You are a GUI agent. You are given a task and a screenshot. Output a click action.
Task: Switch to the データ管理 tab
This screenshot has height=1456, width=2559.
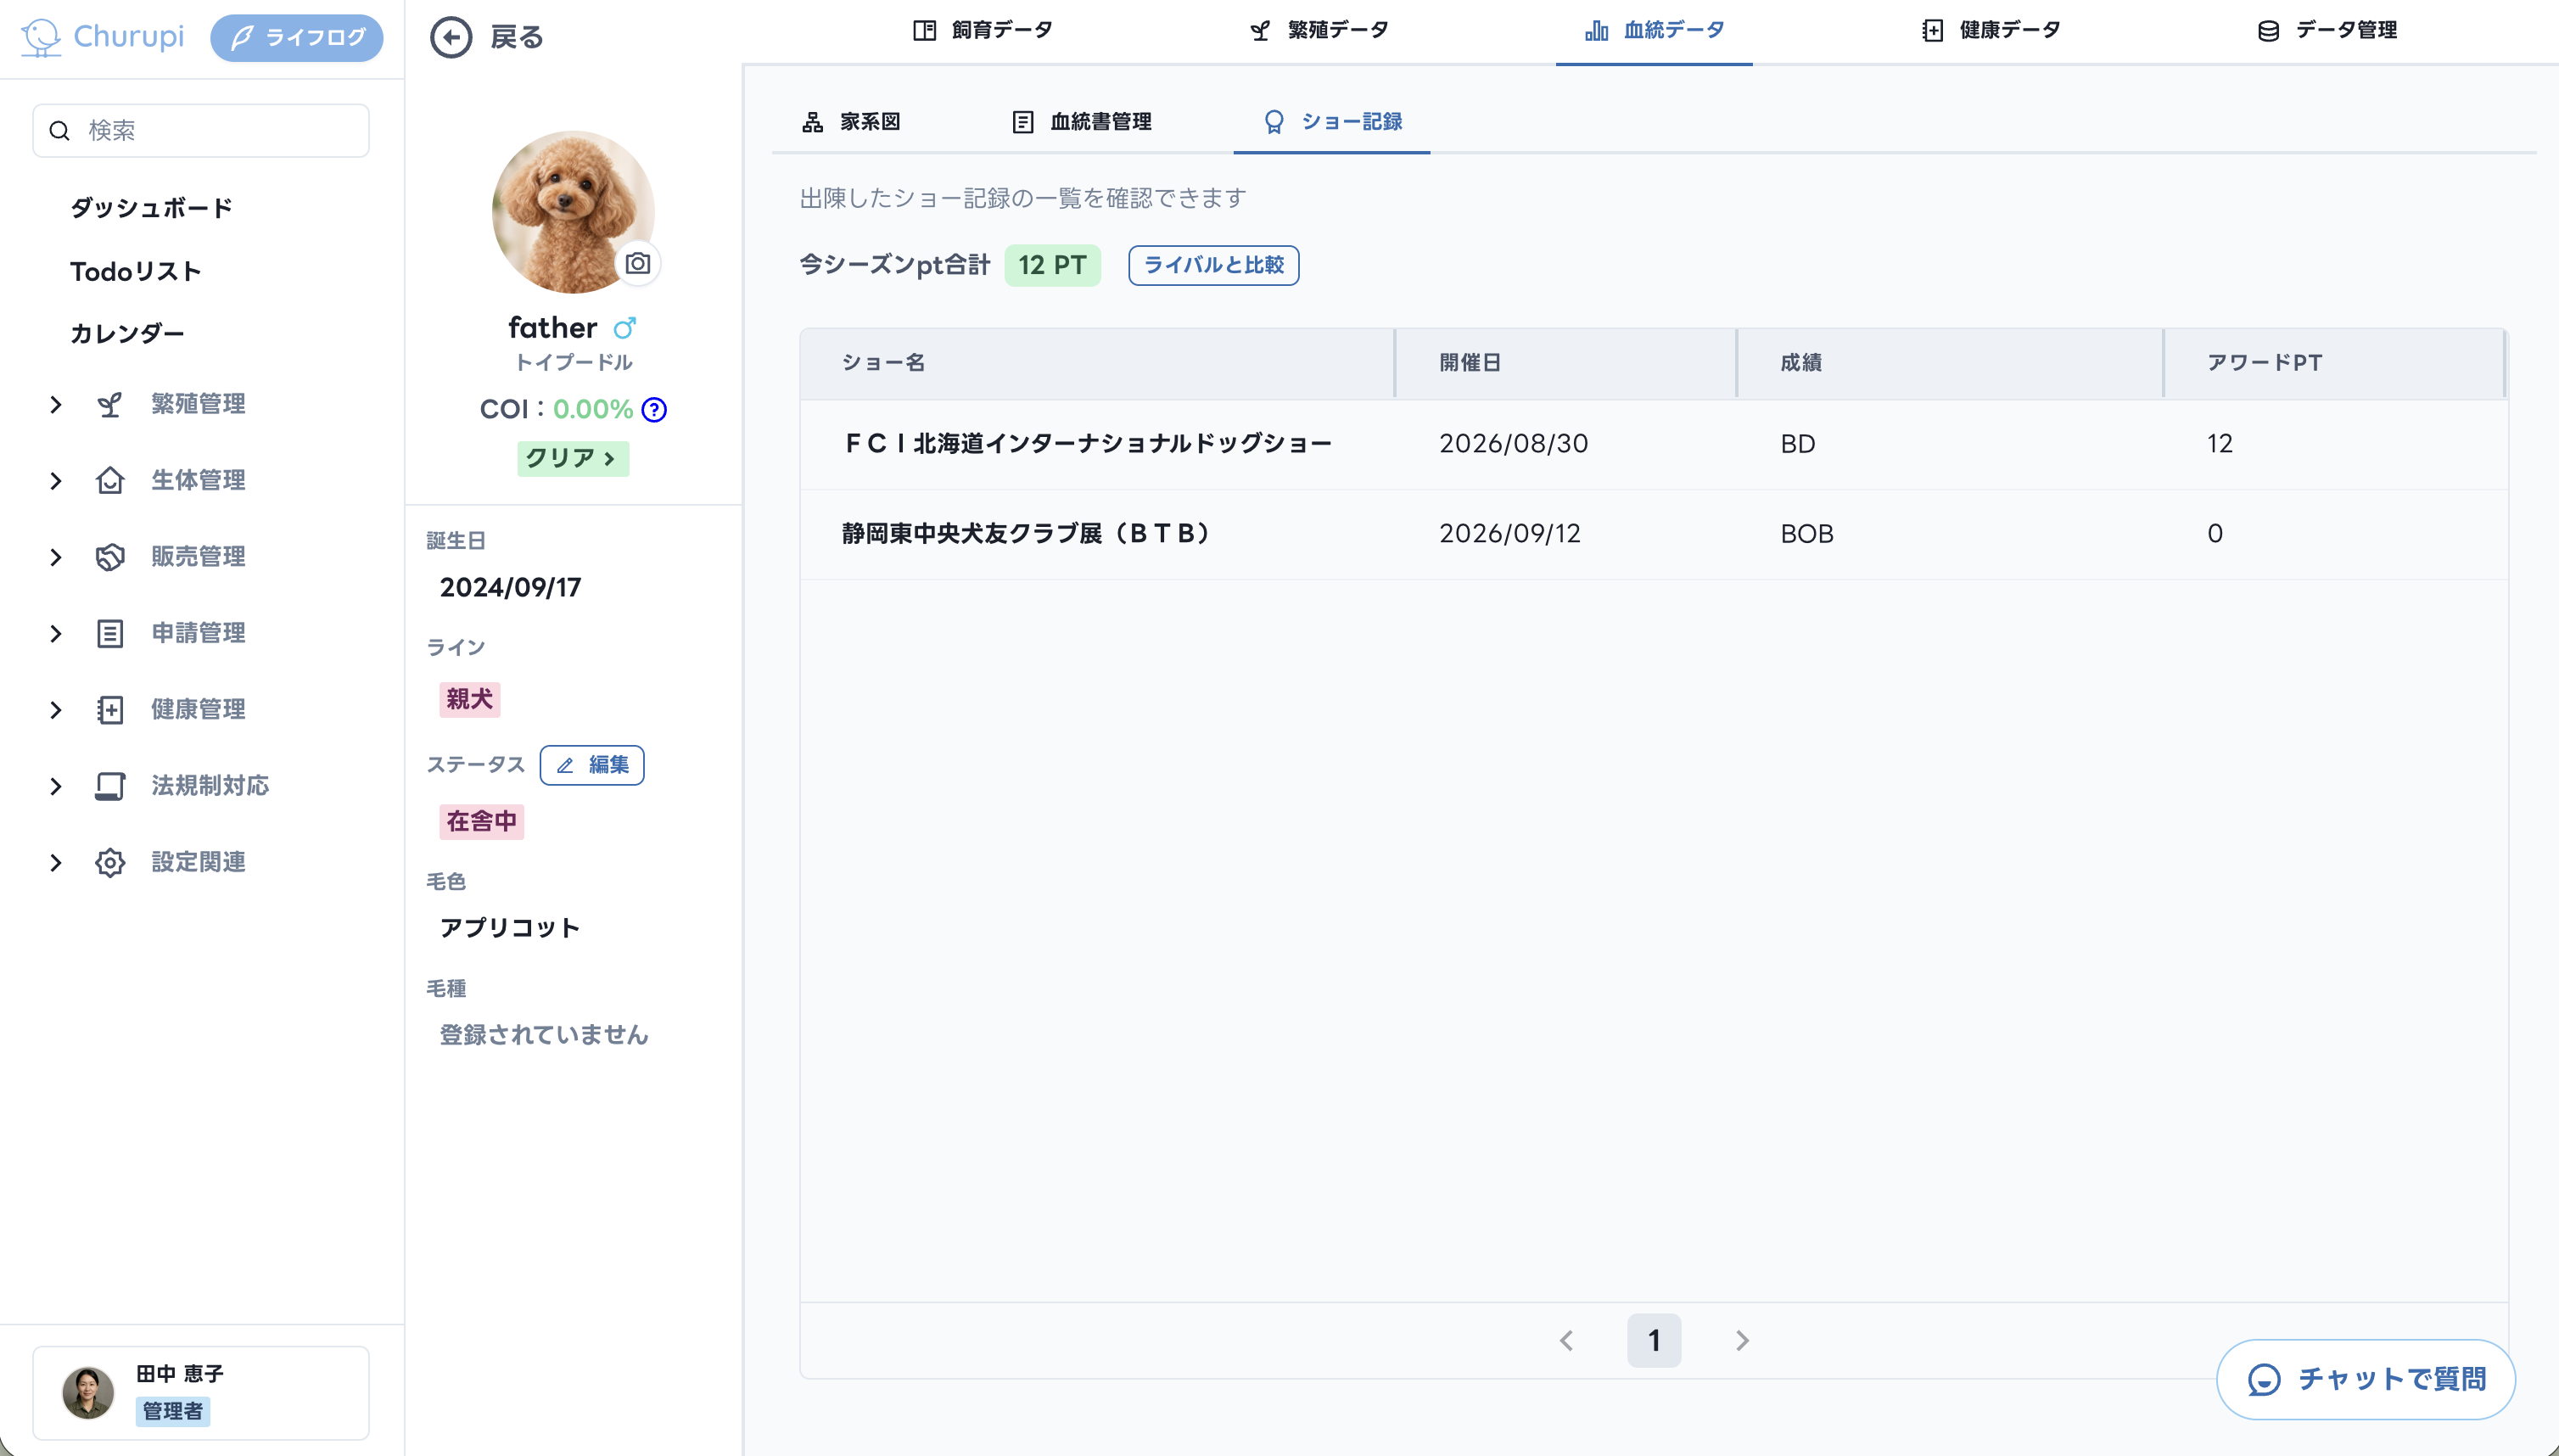(x=2327, y=30)
